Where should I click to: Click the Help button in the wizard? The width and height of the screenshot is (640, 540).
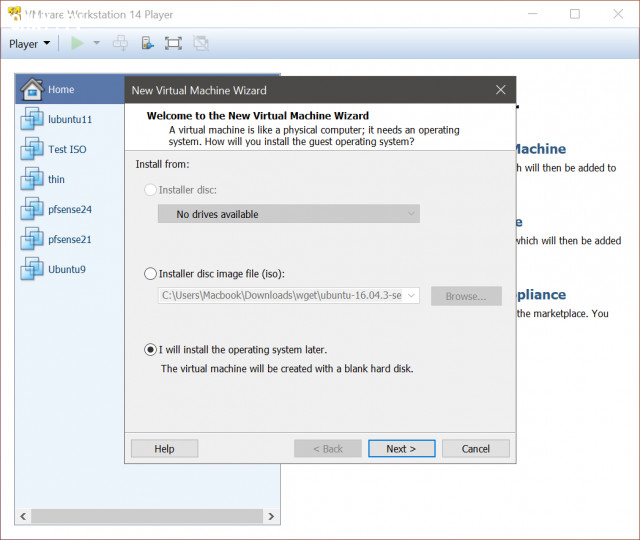(x=164, y=449)
